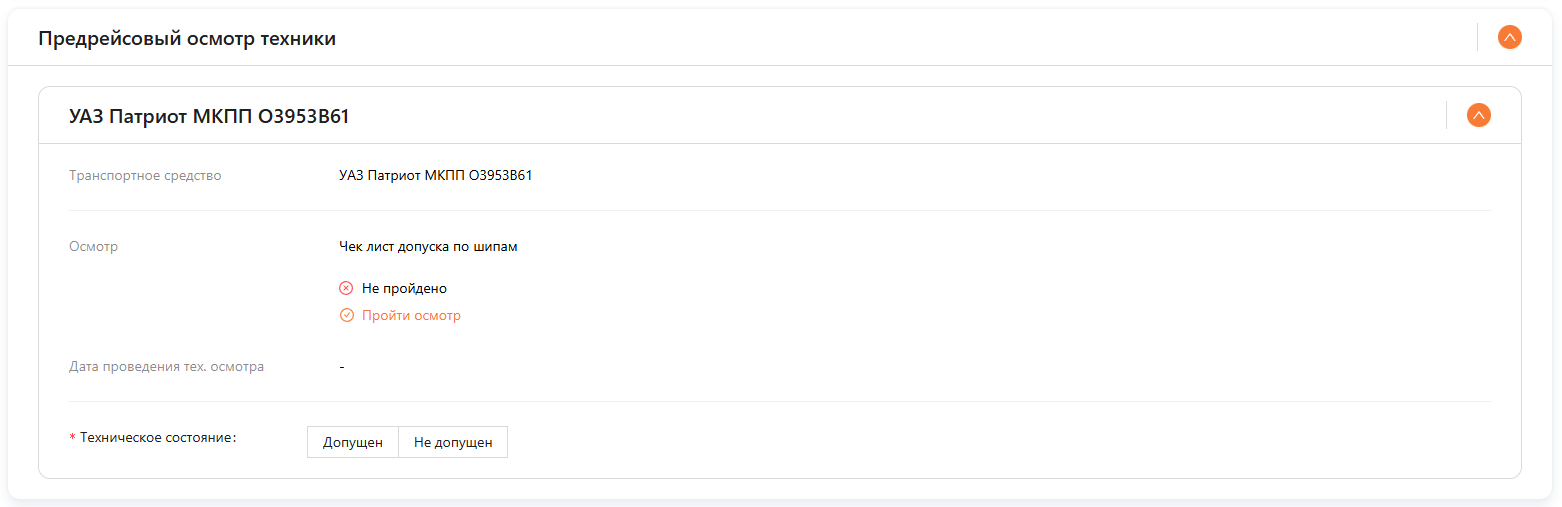Click the Транспортное средство field label
Viewport: 1562px width, 507px height.
tap(145, 175)
